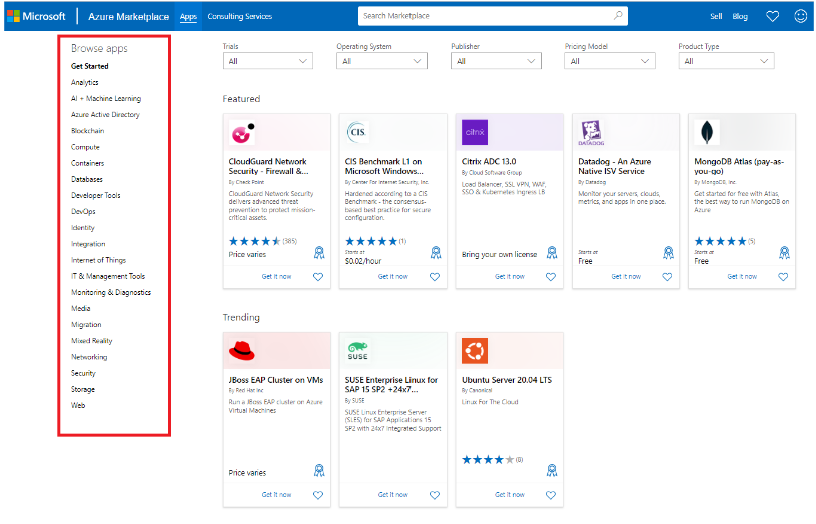Click the MongoDB Atlas leaf logo
Screen dimensions: 816x524
tap(707, 132)
